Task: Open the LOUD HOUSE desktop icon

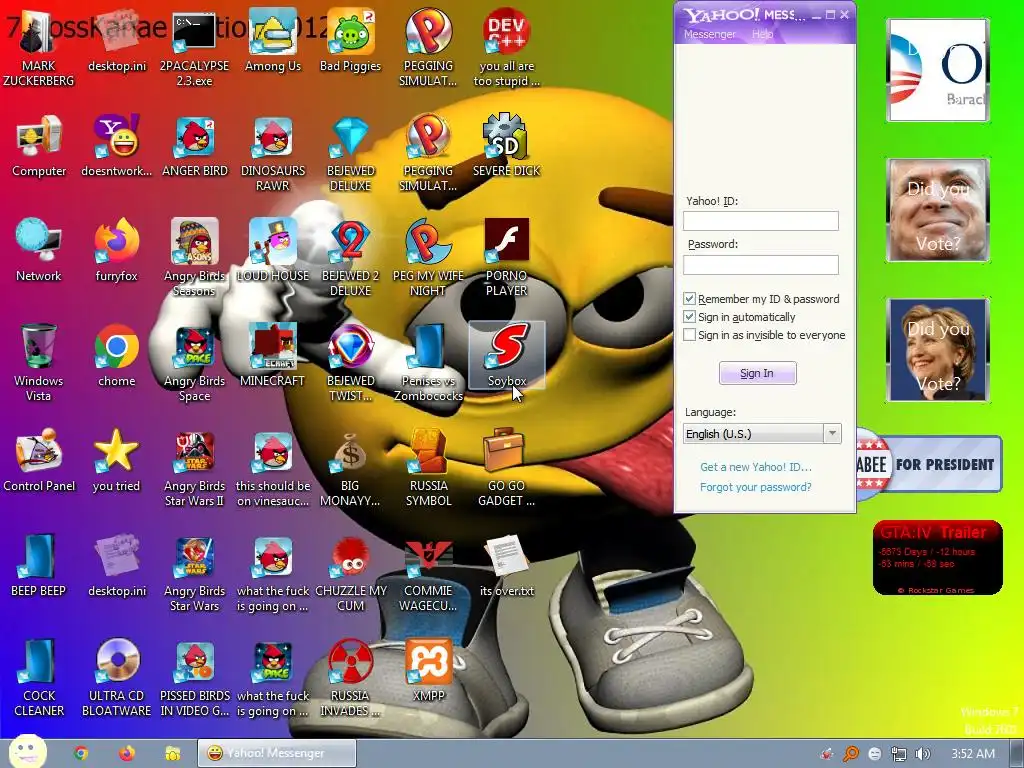Action: (272, 251)
